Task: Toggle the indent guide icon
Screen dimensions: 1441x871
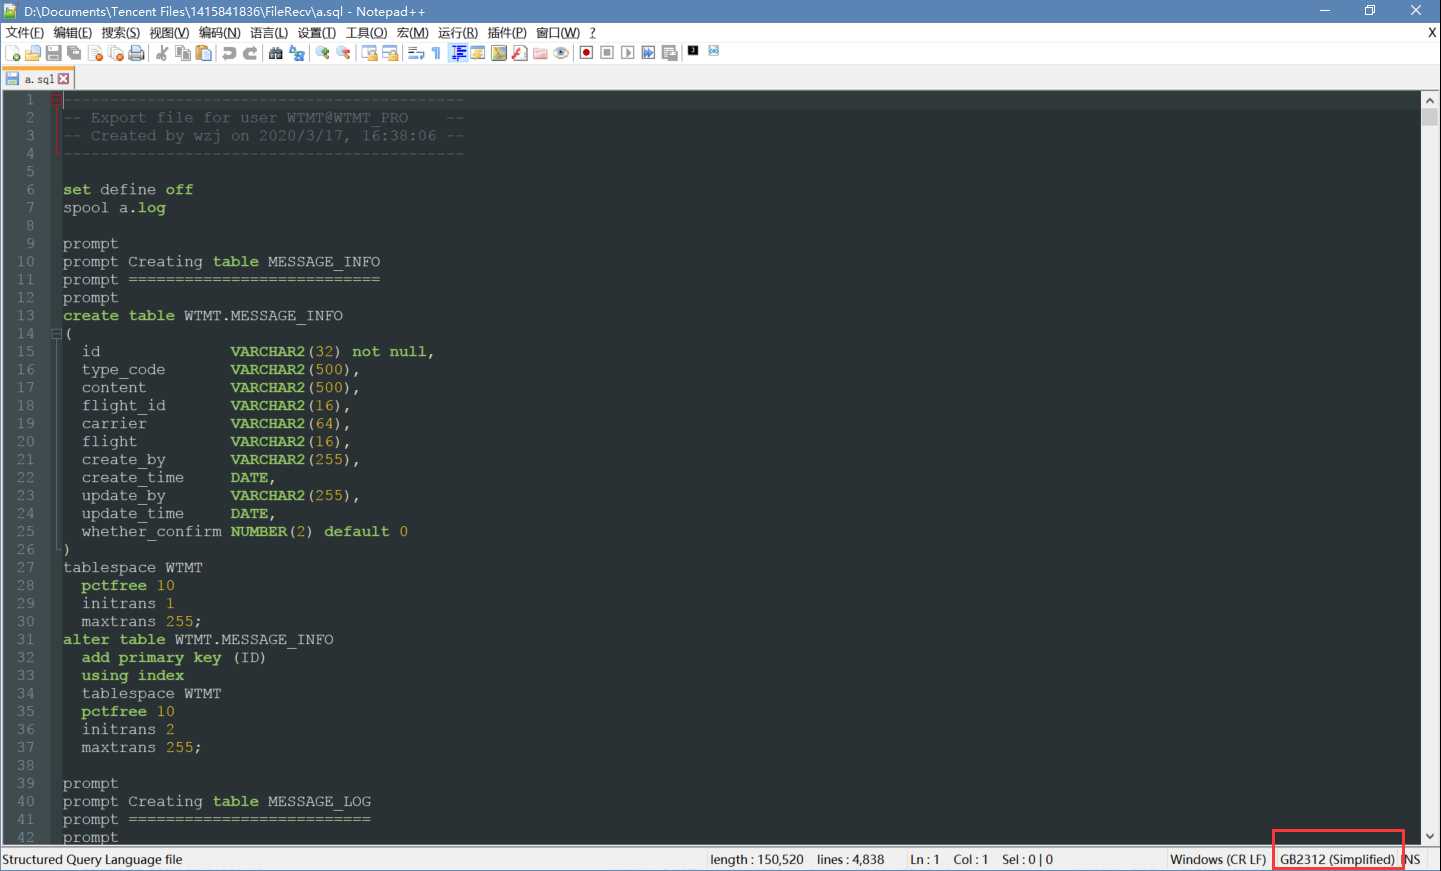Action: 458,53
